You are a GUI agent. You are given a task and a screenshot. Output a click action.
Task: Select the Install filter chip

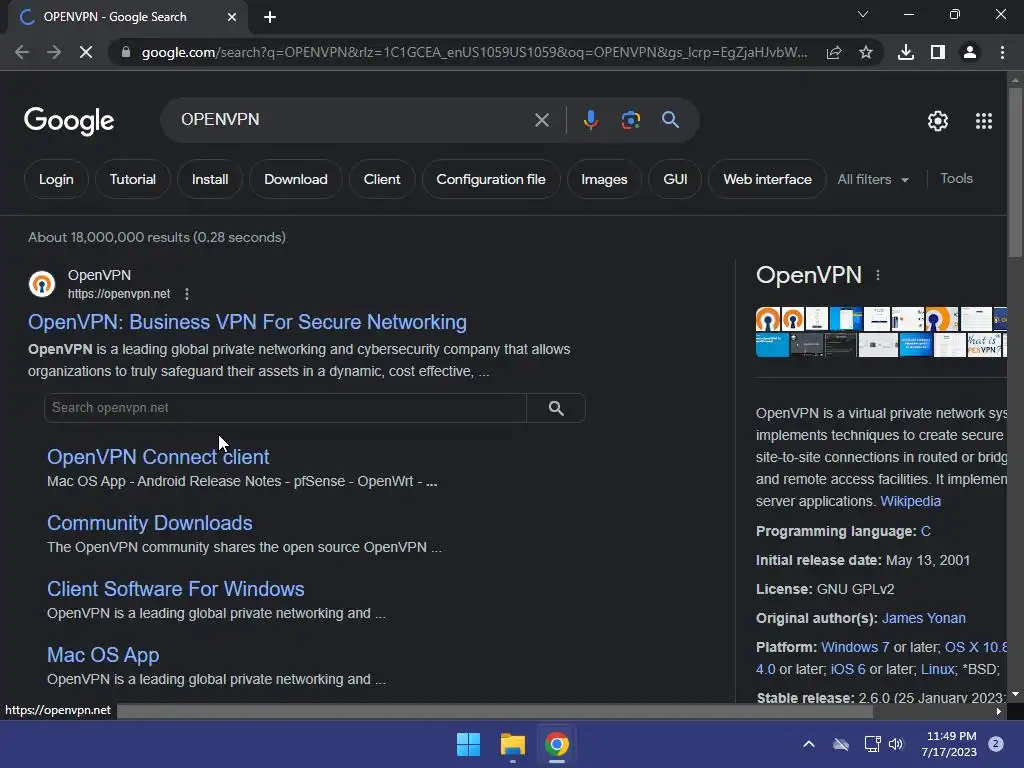pos(210,179)
